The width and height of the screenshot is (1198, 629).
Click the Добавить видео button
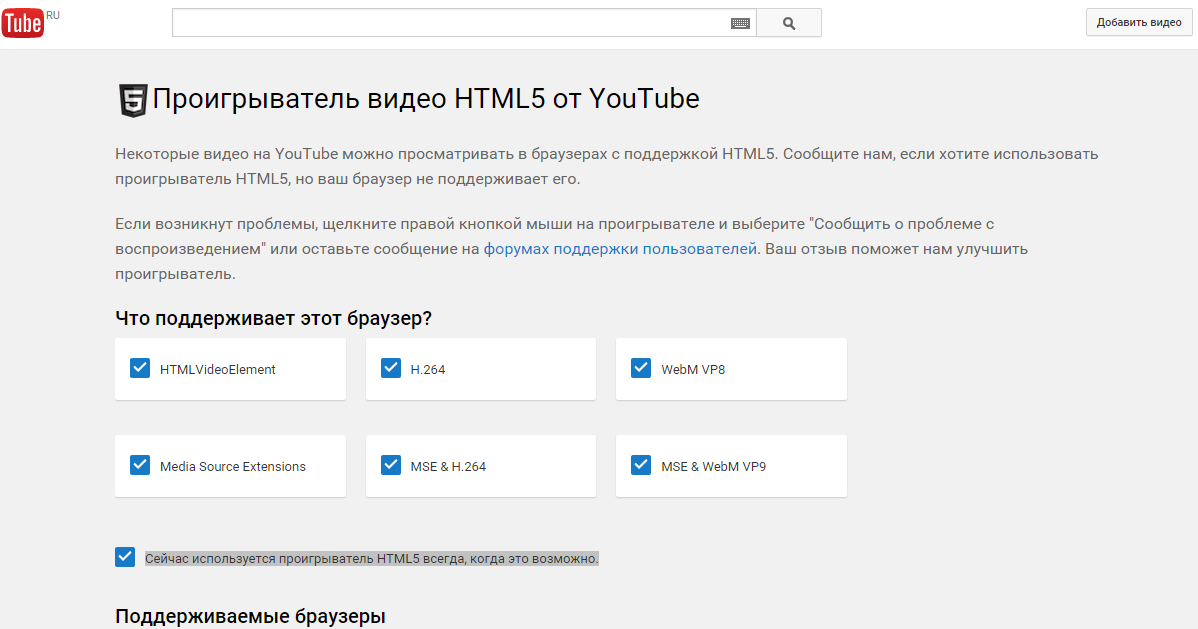click(1138, 22)
